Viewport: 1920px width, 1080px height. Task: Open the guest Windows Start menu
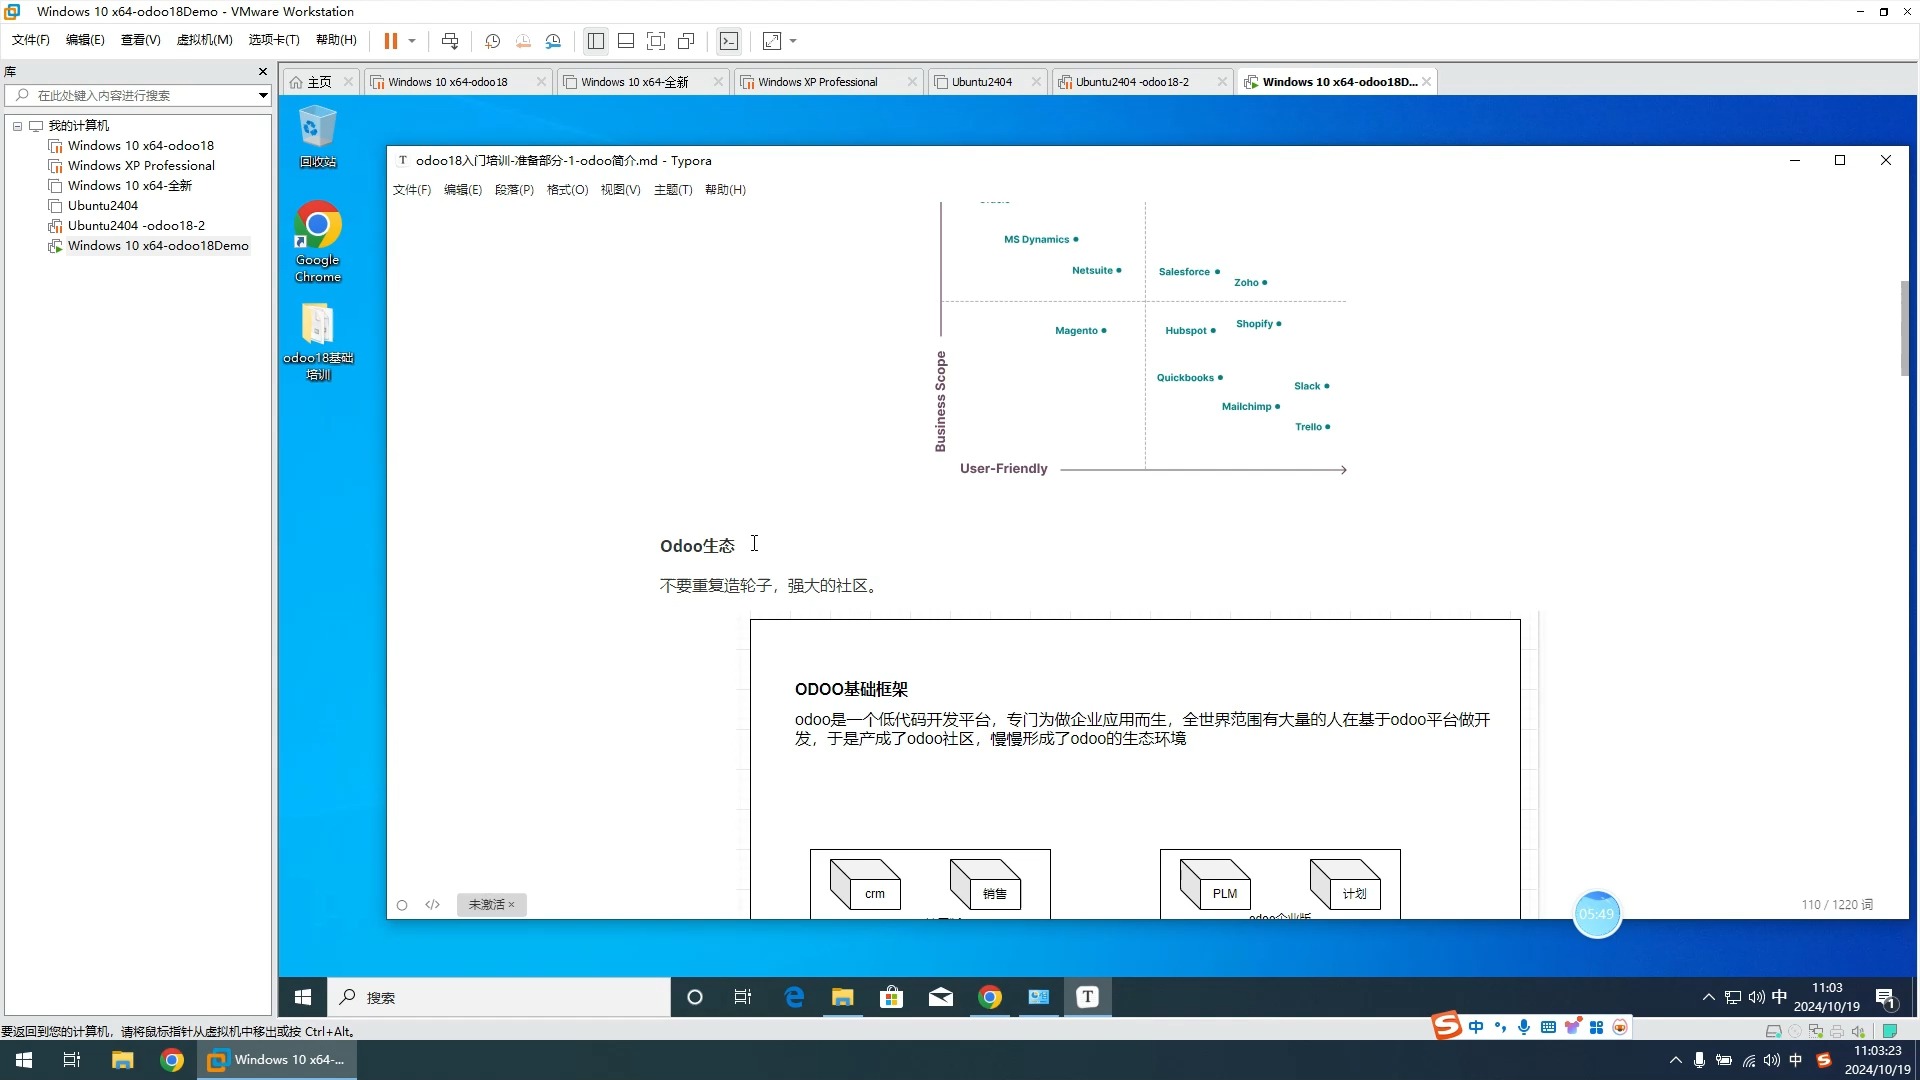(x=303, y=997)
